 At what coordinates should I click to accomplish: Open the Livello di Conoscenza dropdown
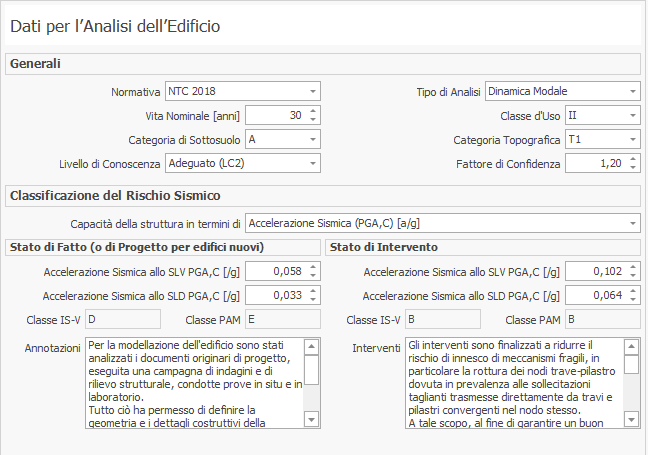pos(313,162)
